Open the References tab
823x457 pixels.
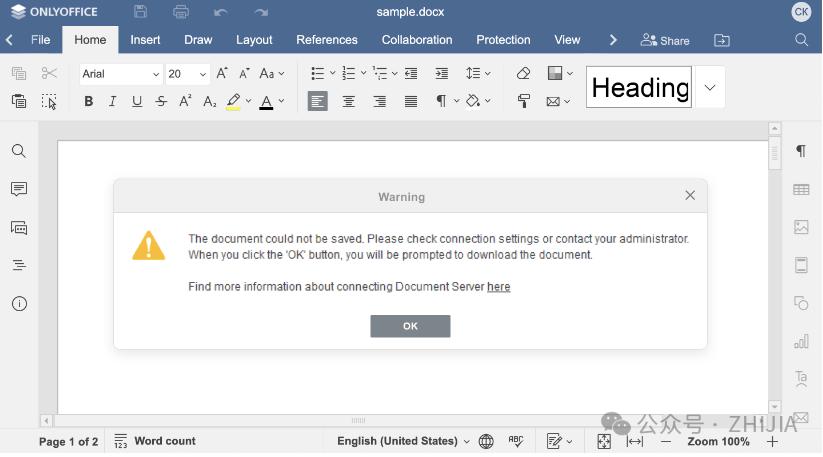click(327, 40)
